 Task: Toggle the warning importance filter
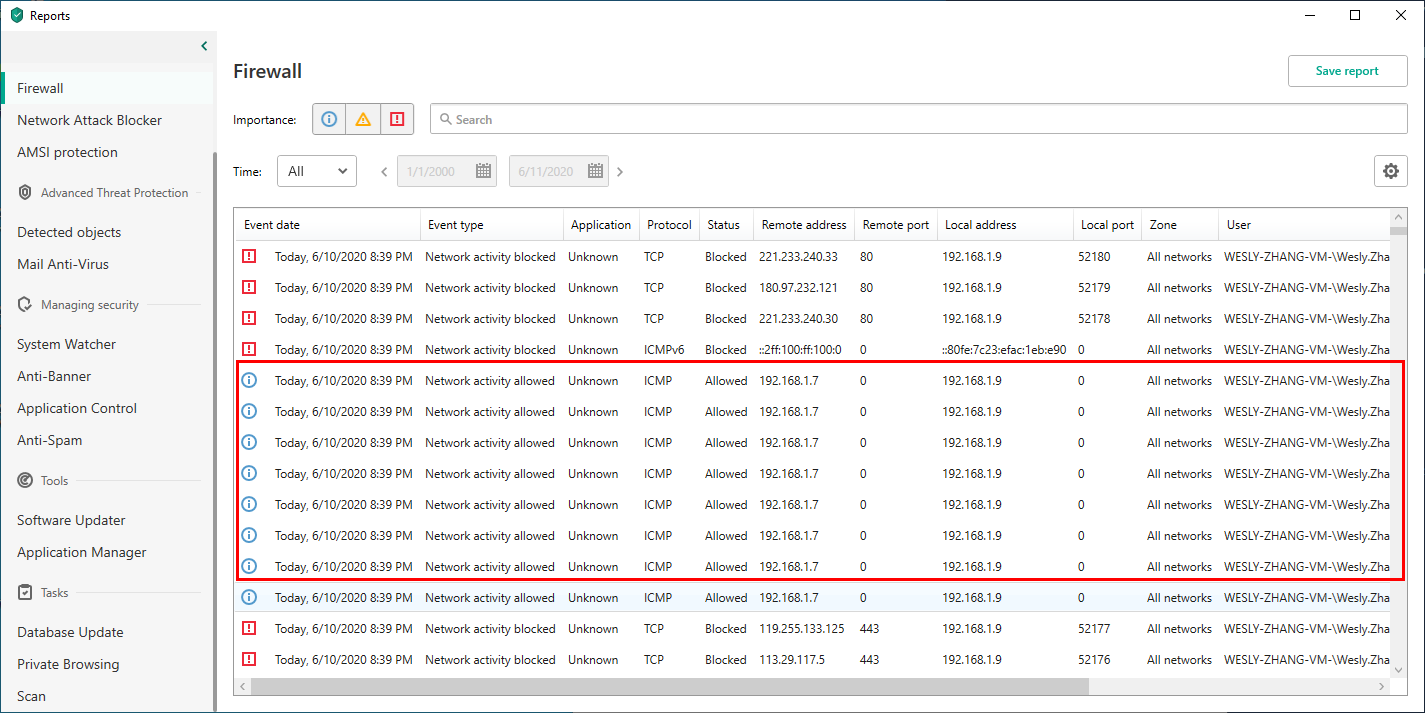[363, 119]
